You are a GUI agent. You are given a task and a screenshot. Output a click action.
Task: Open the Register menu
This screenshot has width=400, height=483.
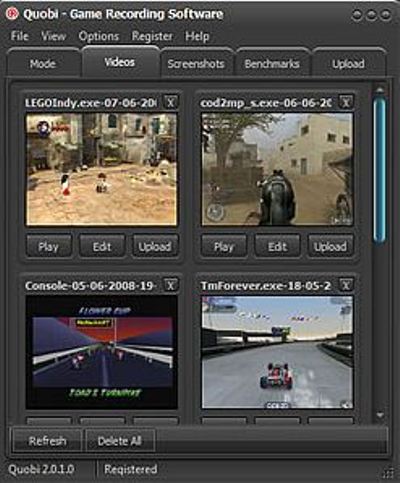[152, 36]
